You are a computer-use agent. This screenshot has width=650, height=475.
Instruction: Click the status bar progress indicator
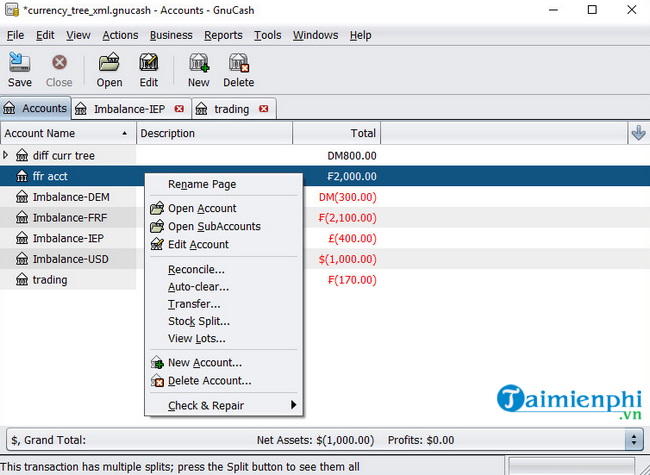tap(571, 466)
